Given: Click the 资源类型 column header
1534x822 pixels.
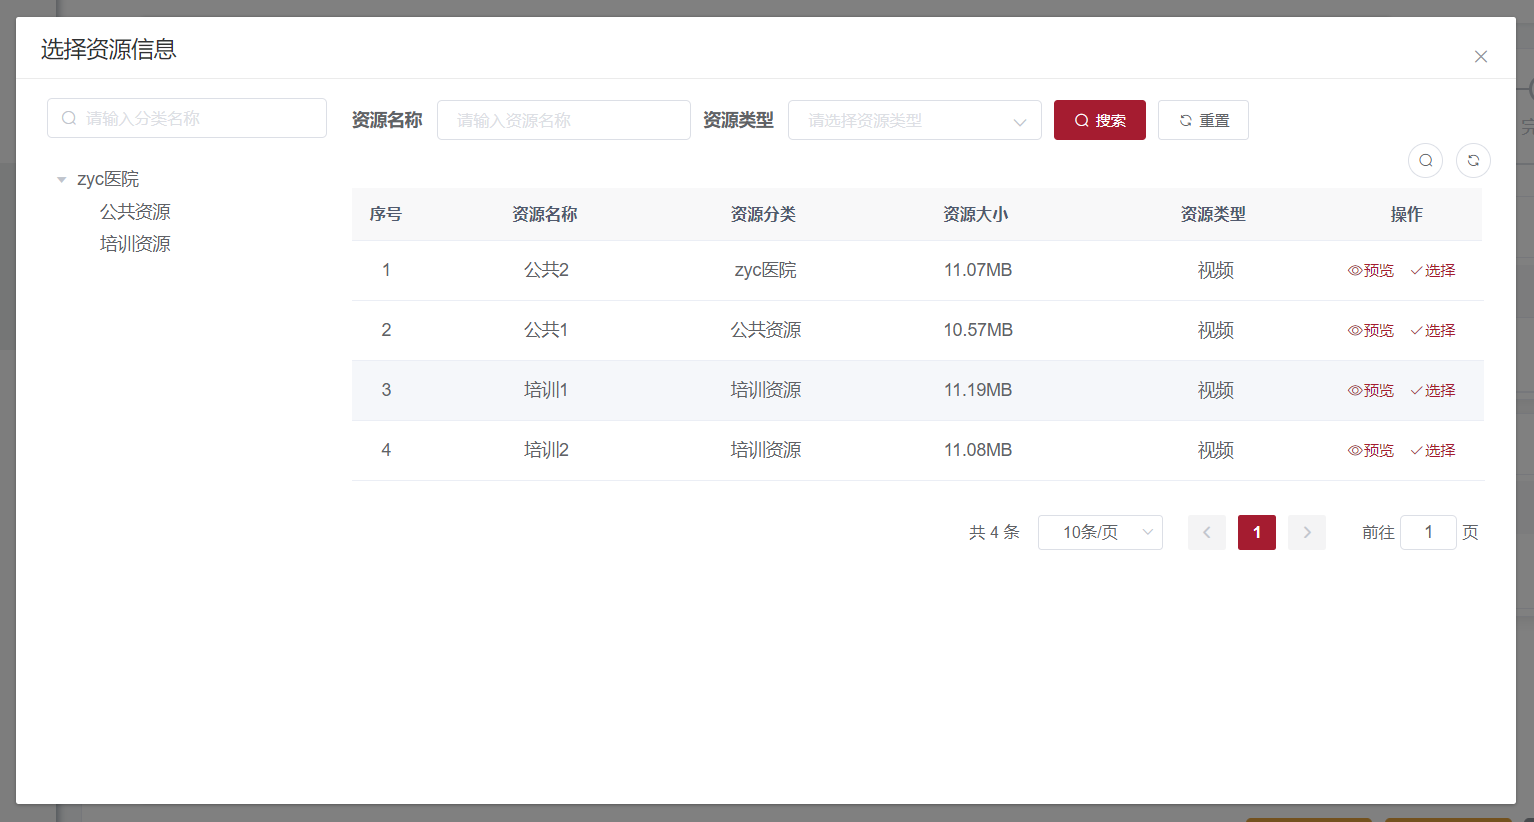Looking at the screenshot, I should click(1214, 214).
